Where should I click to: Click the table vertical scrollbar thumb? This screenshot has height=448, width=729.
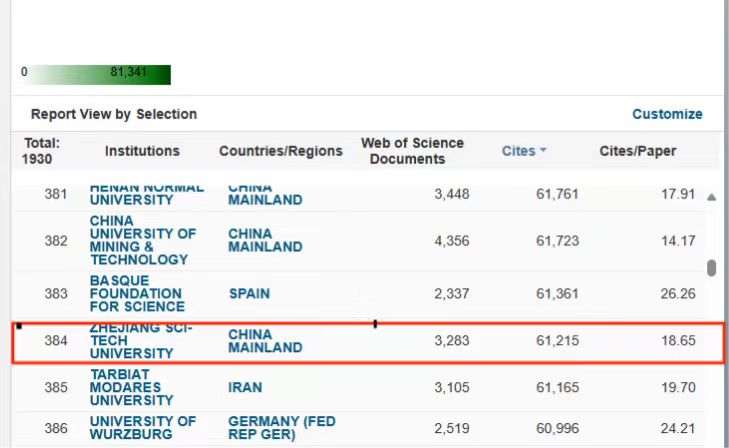711,268
